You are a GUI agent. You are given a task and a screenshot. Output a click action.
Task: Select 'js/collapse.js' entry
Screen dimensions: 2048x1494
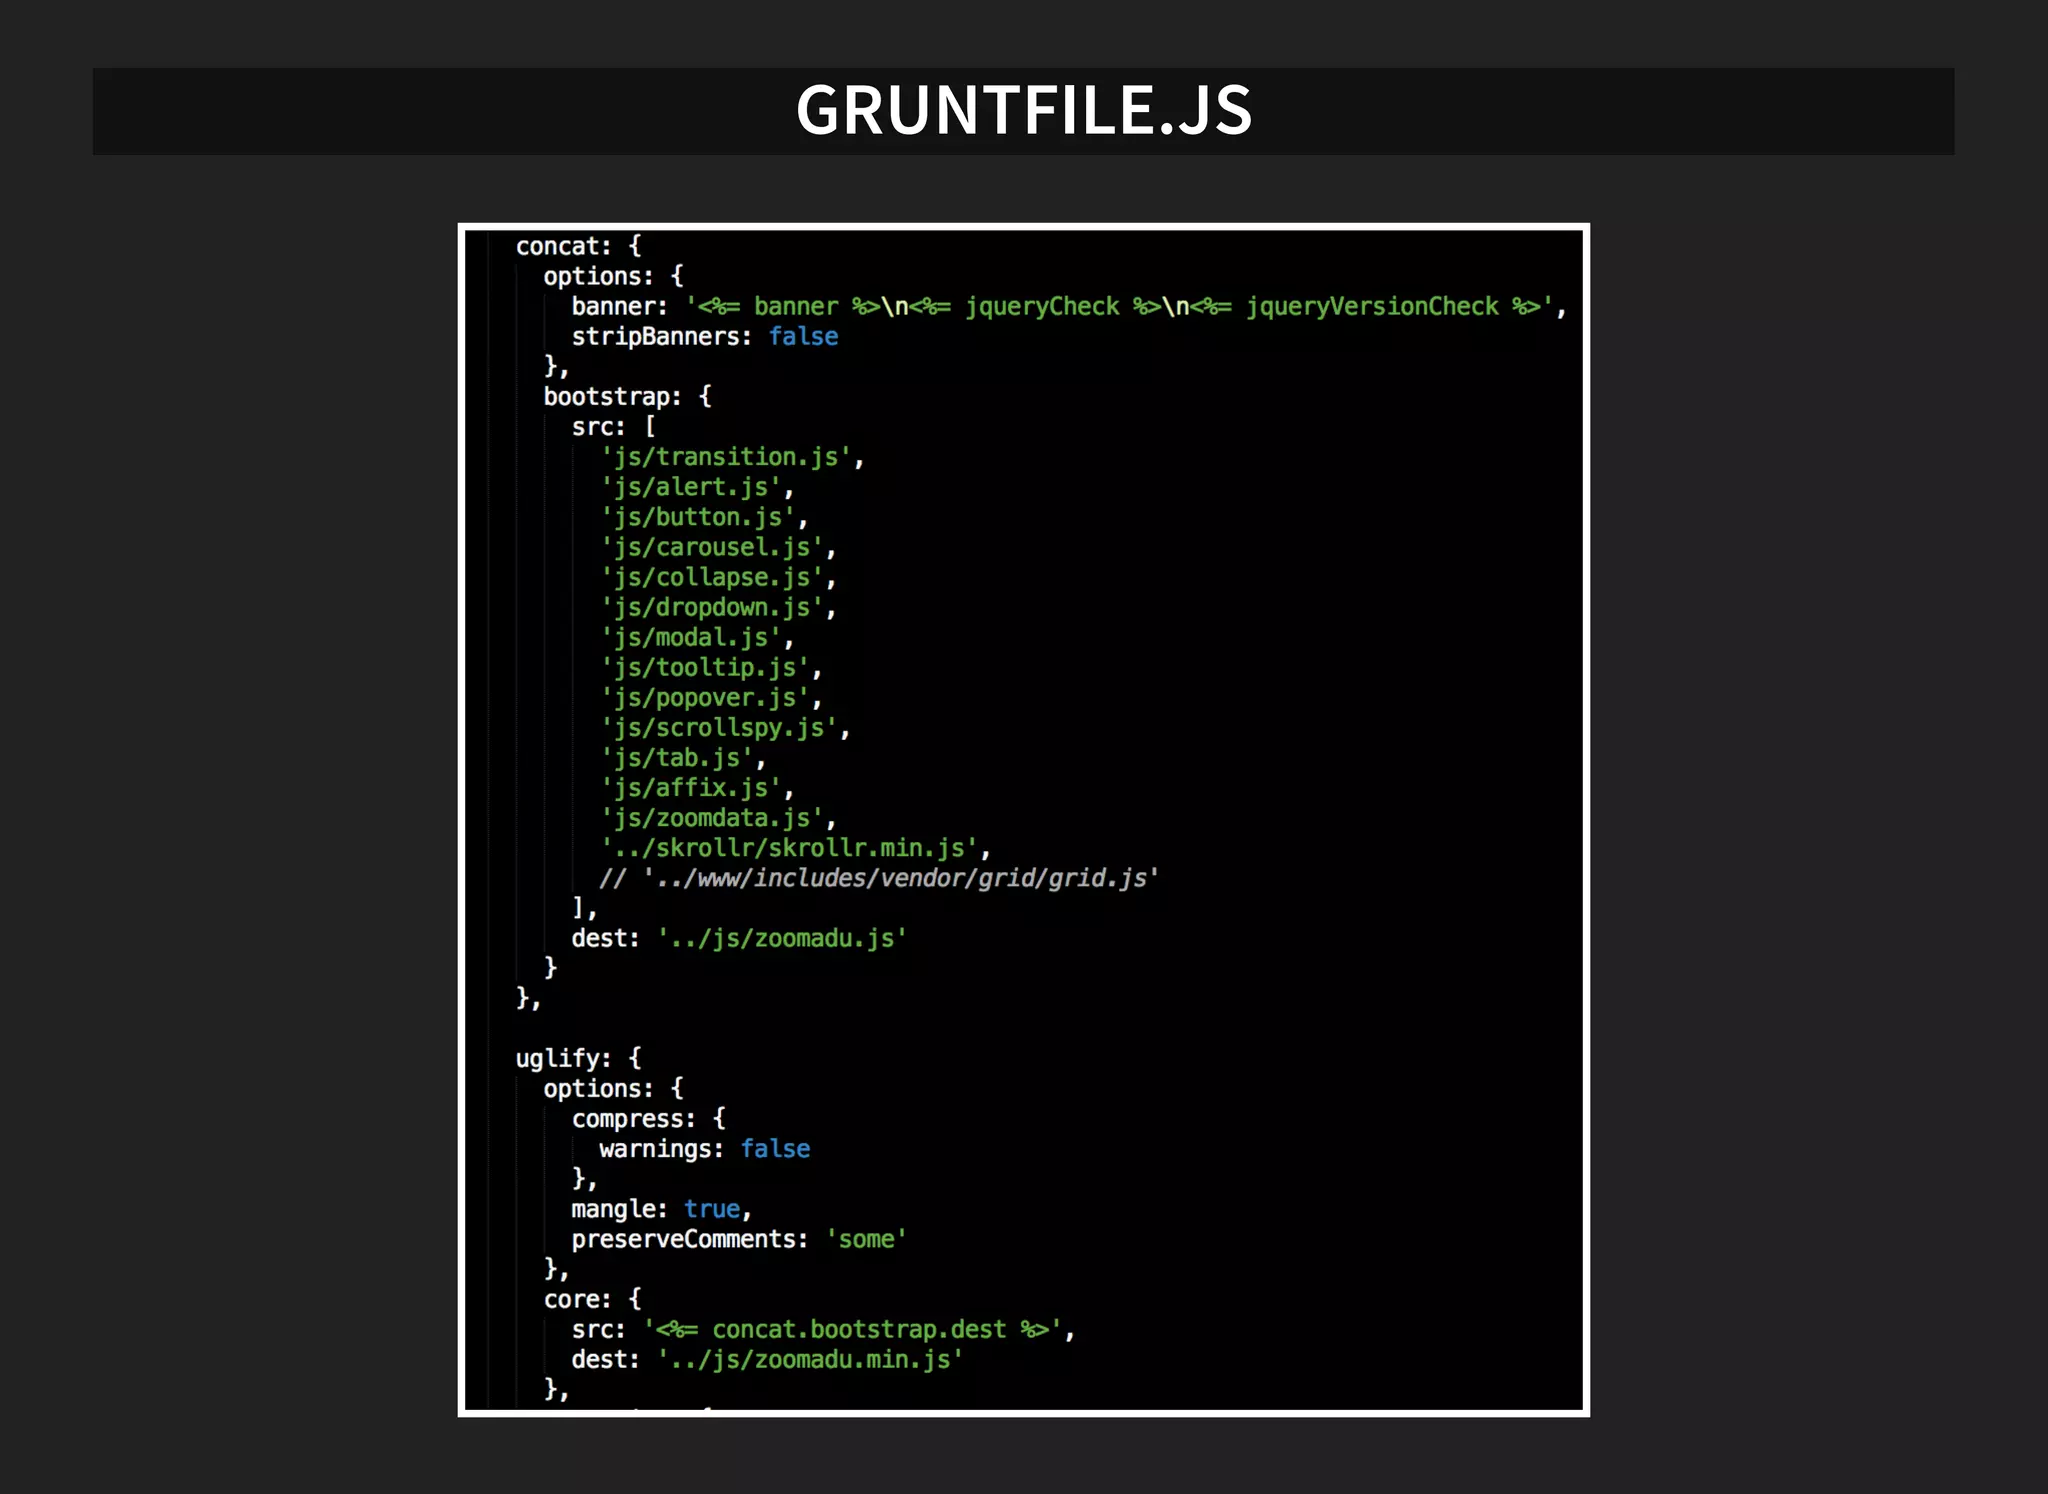718,577
